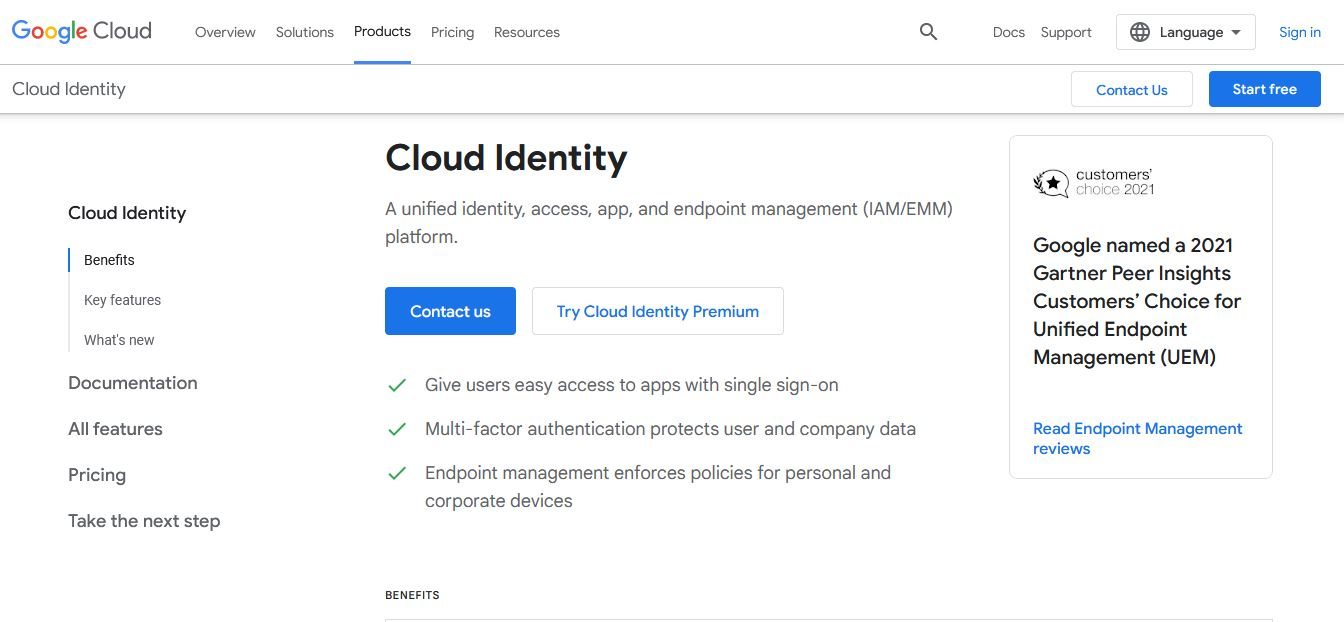Click the Google Cloud logo
The height and width of the screenshot is (622, 1344).
coord(82,32)
